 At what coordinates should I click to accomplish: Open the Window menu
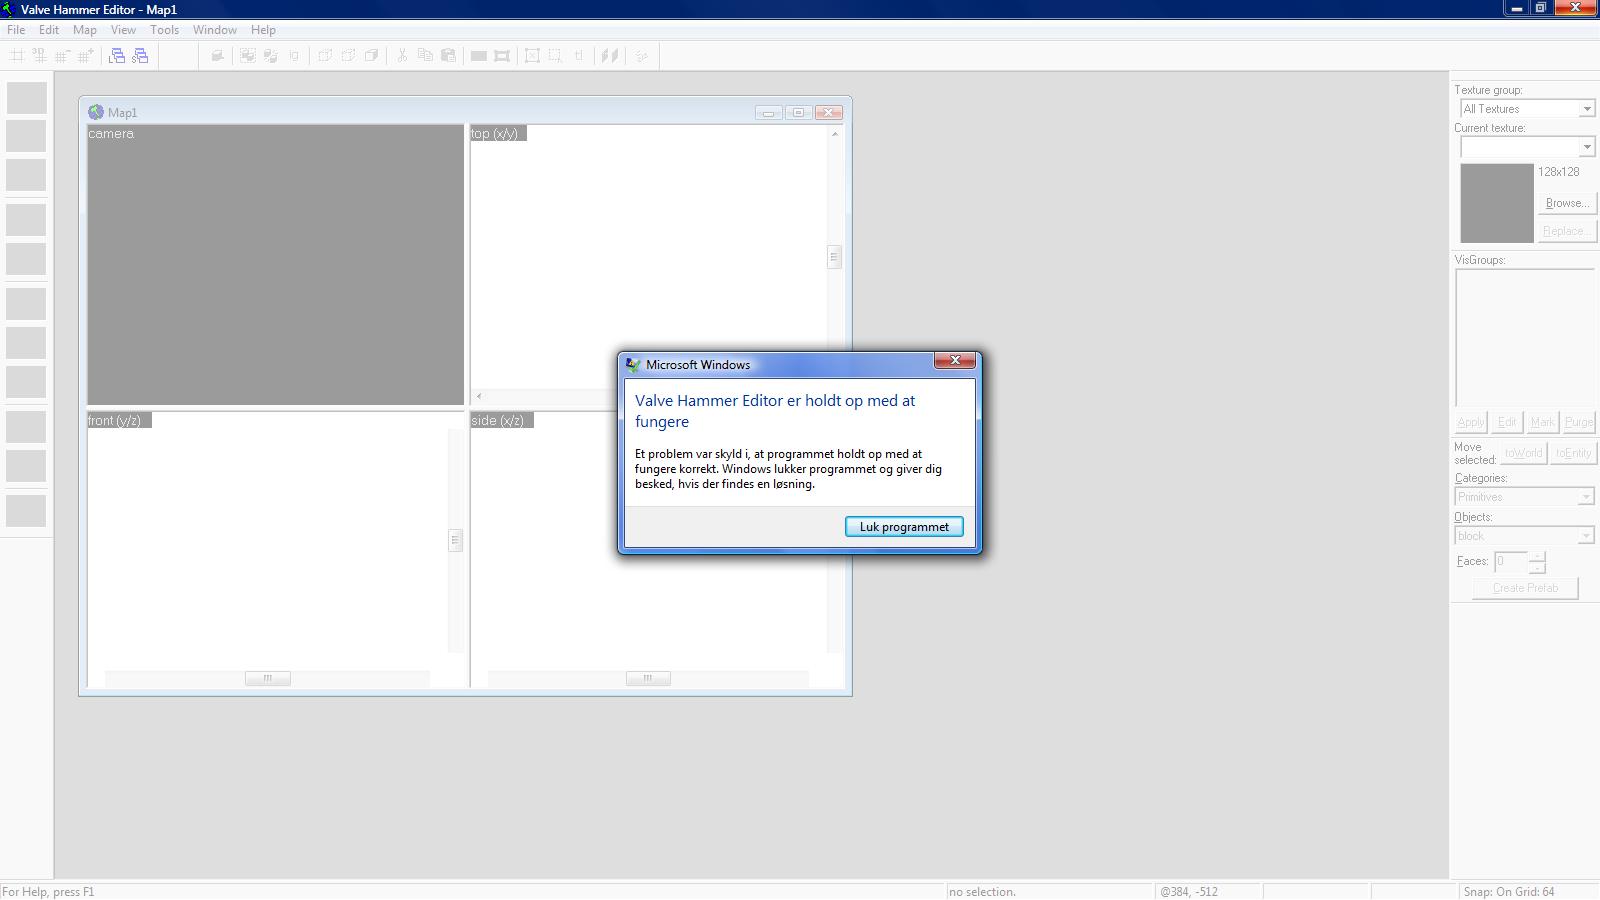215,30
